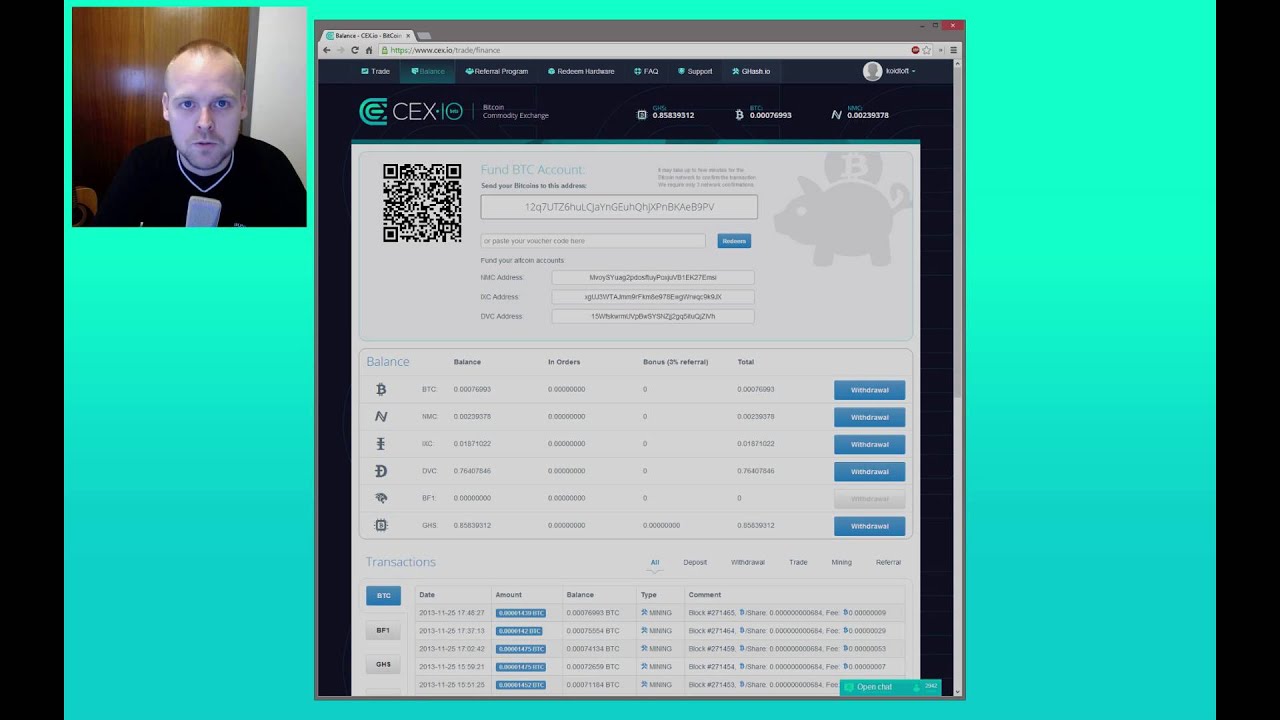
Task: Open a new browser tab
Action: click(x=424, y=35)
